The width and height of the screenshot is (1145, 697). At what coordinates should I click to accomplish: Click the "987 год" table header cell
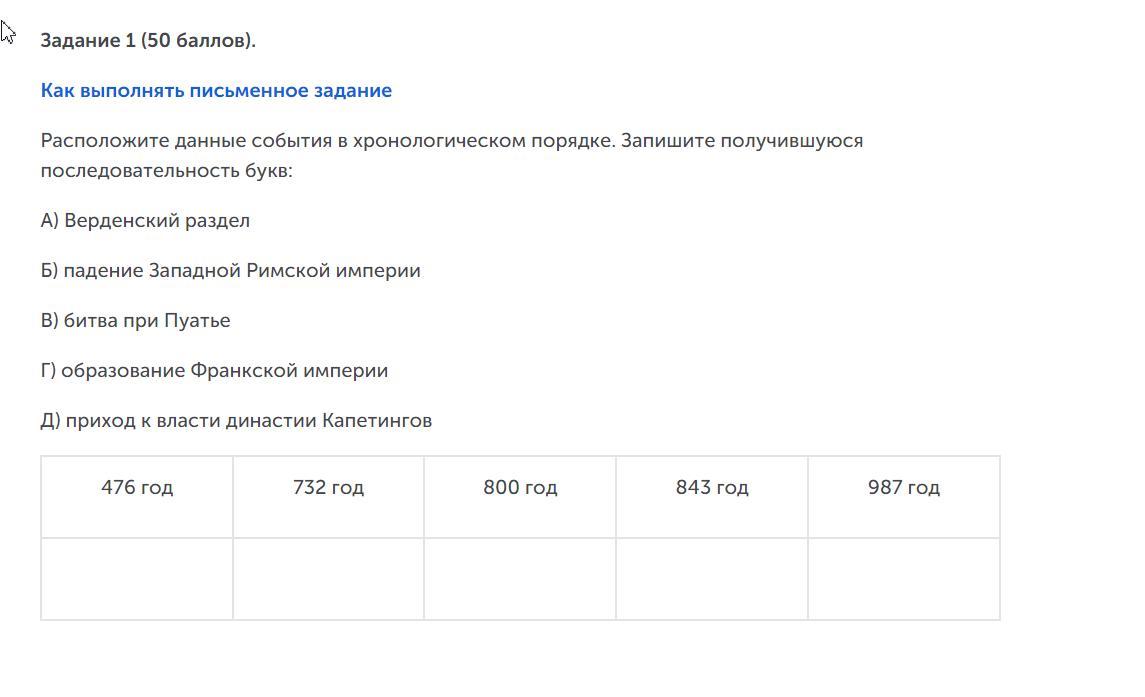904,488
